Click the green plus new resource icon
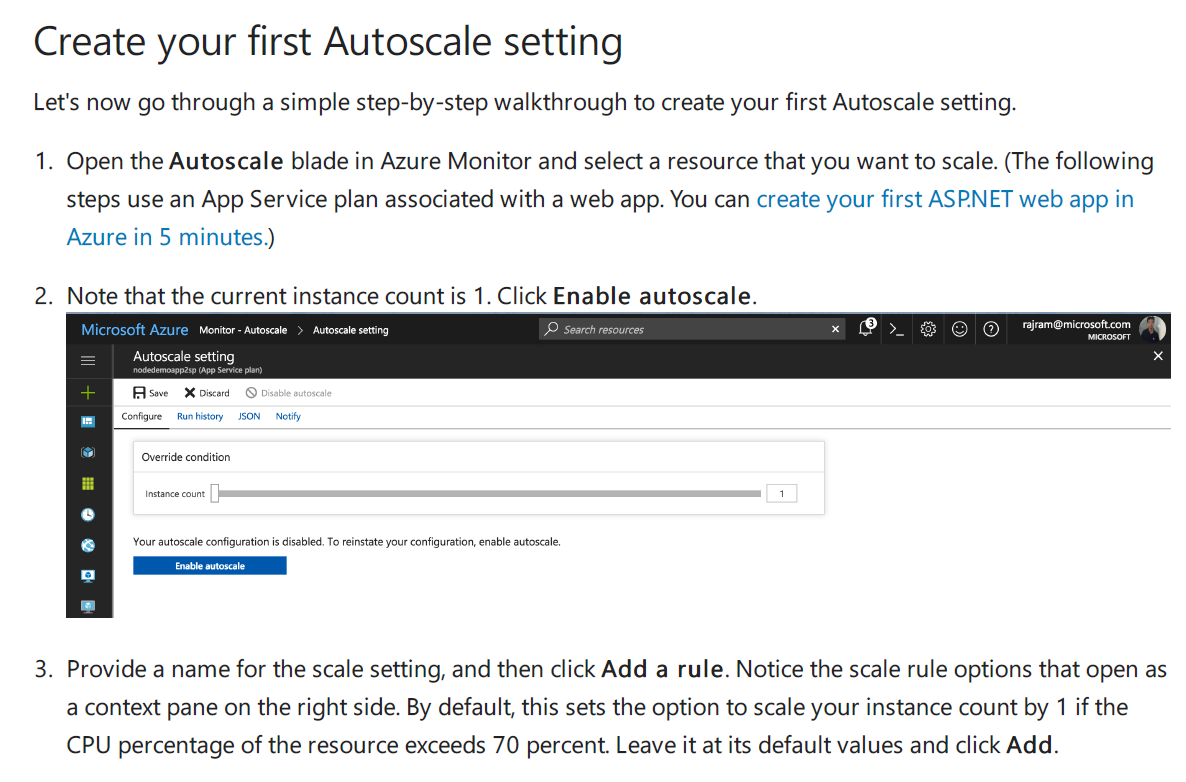The image size is (1186, 782). (x=88, y=393)
